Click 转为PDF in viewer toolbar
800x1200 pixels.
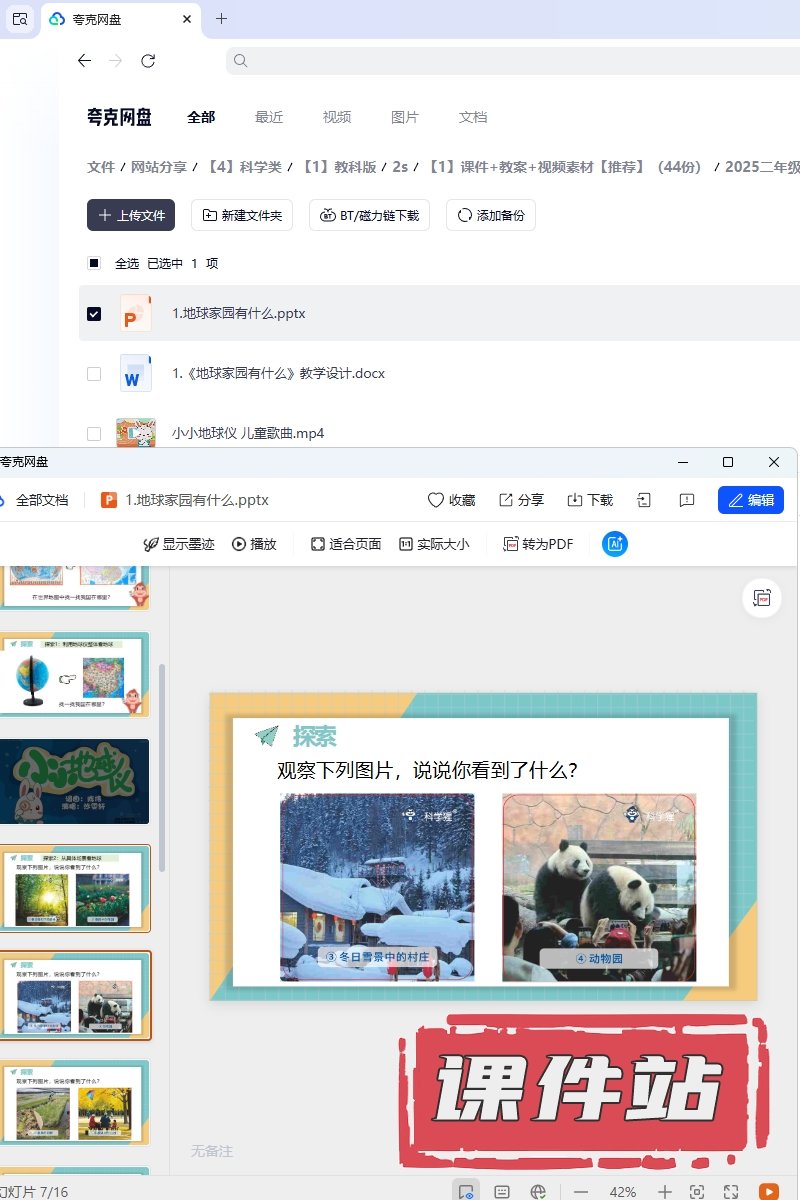(539, 544)
